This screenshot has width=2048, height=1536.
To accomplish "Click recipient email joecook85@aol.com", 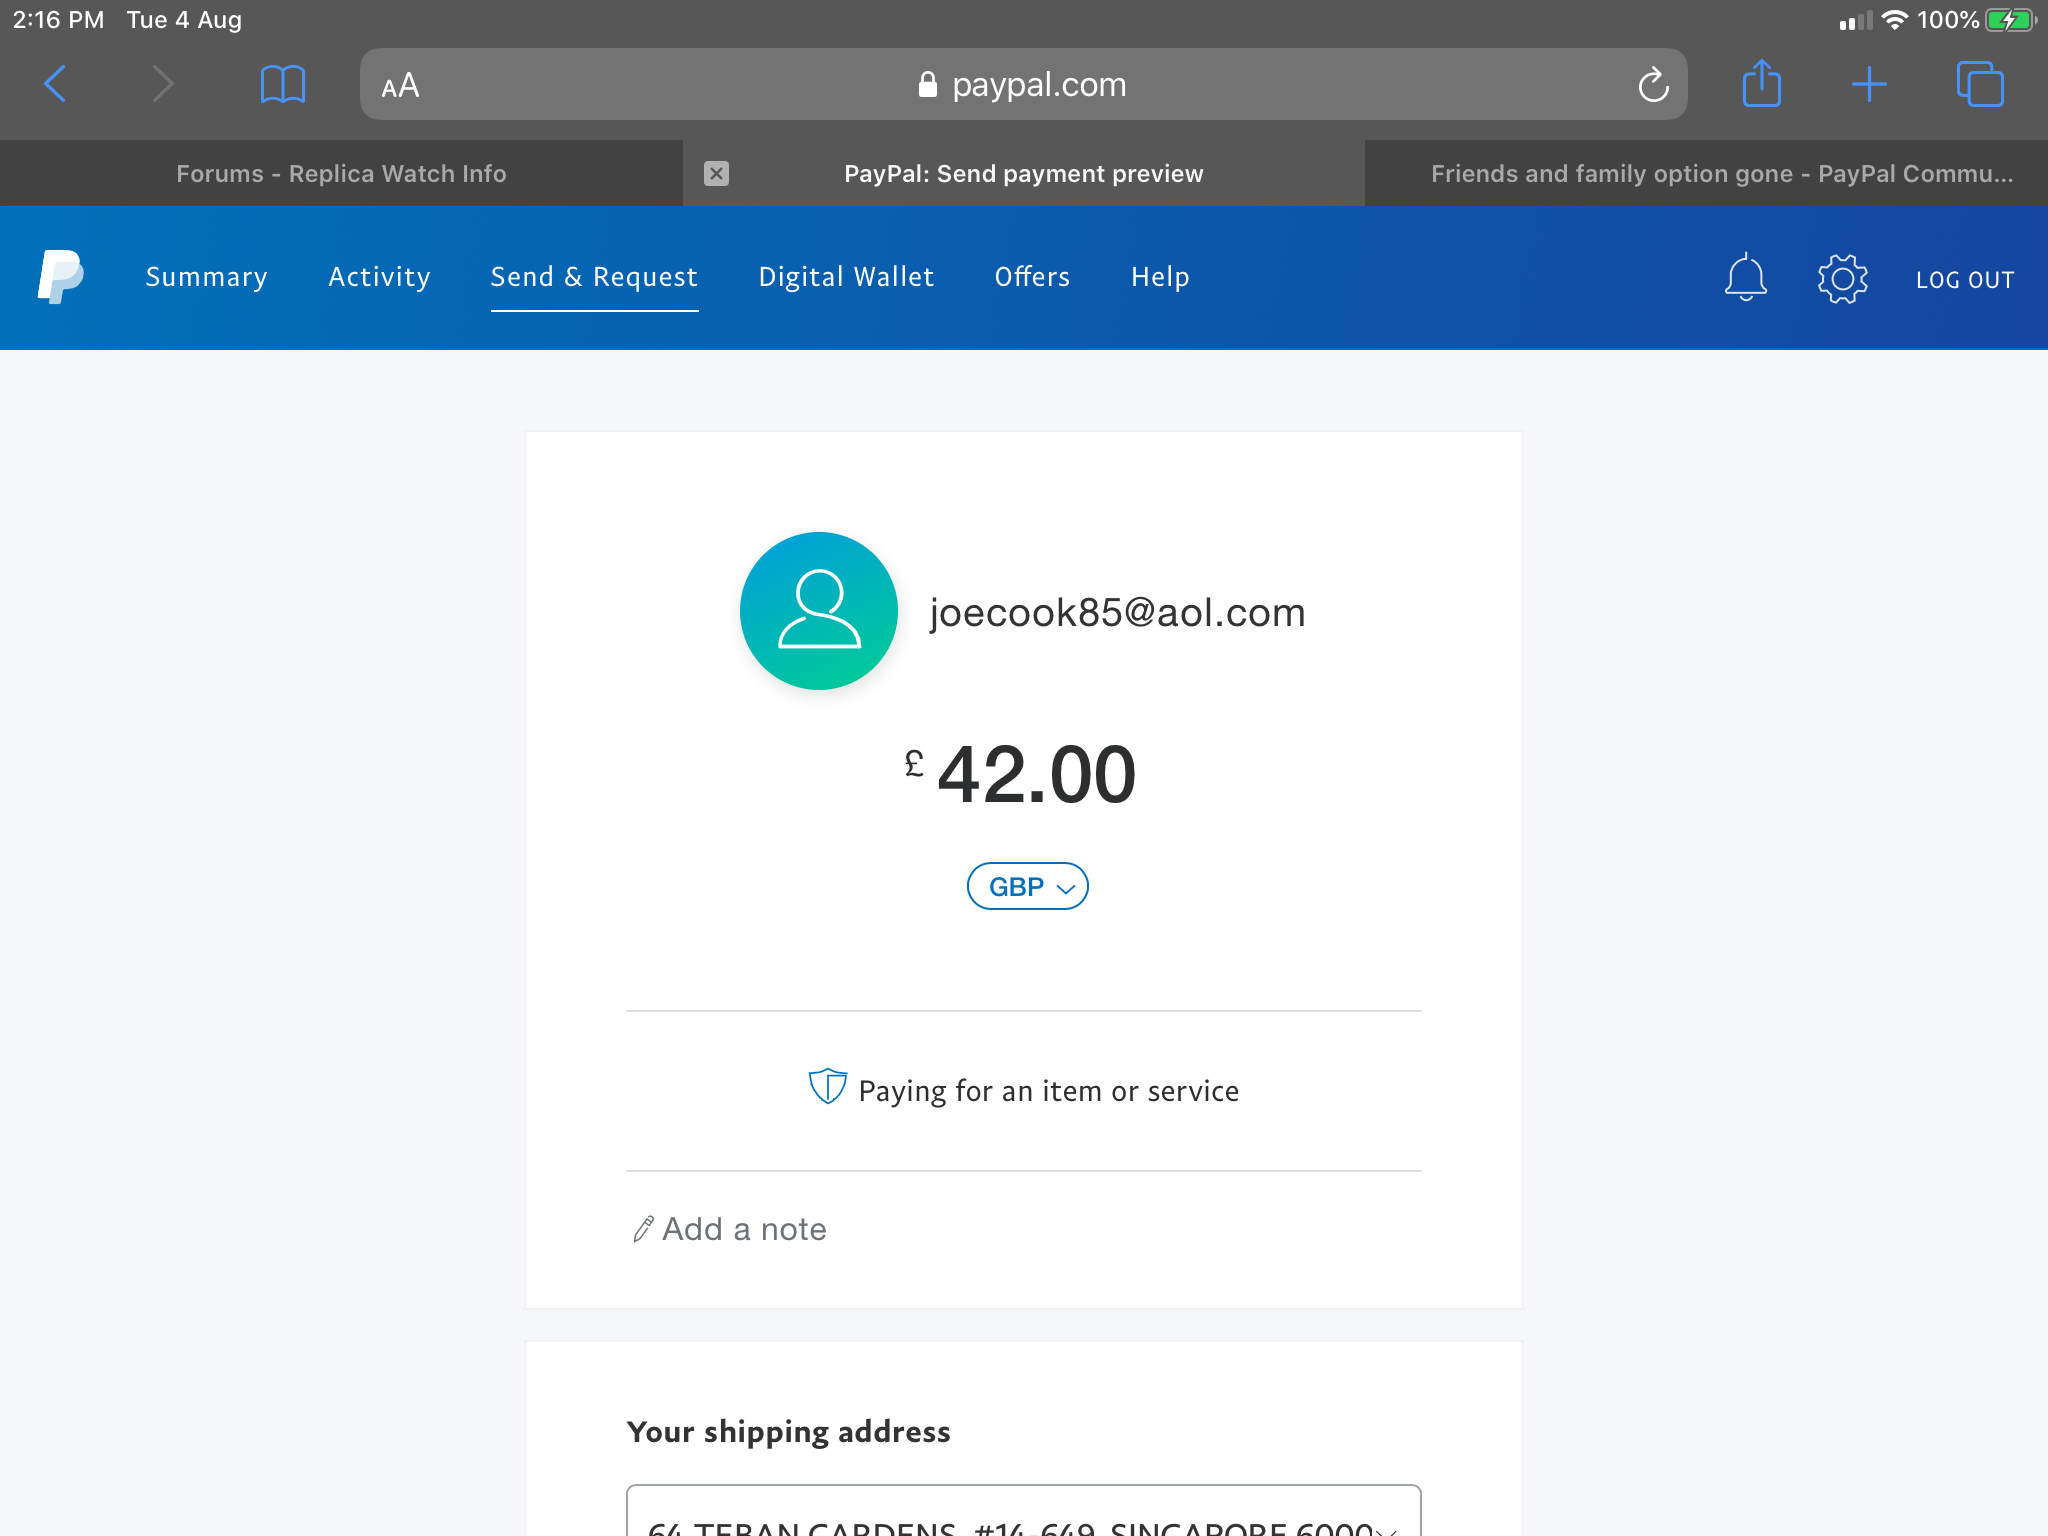I will (x=1118, y=612).
